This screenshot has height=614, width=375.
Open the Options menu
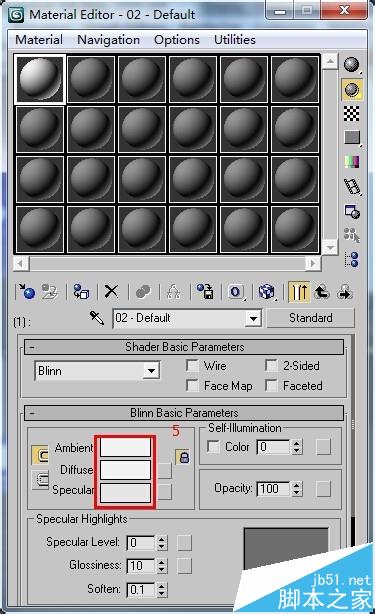tap(177, 40)
